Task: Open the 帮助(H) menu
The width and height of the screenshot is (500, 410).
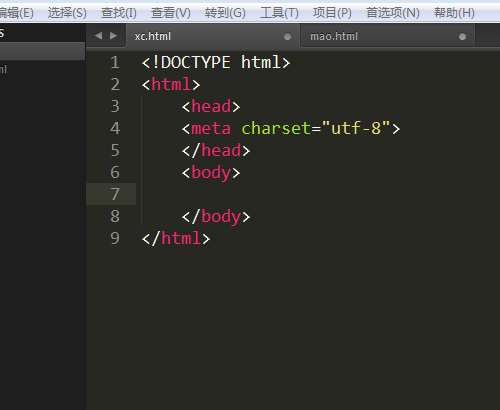Action: (454, 13)
